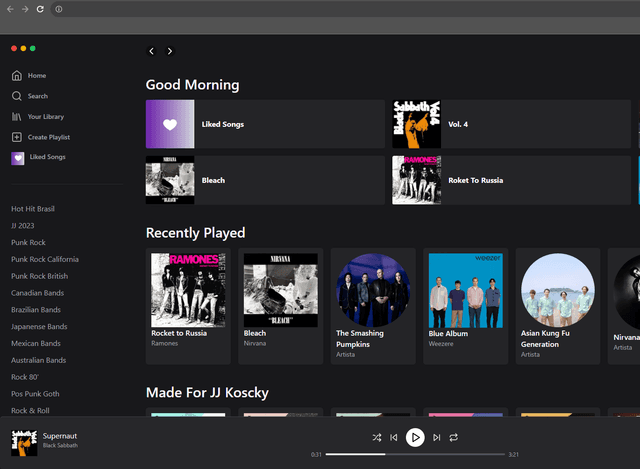
Task: Click the browser forward arrow
Action: coord(25,9)
